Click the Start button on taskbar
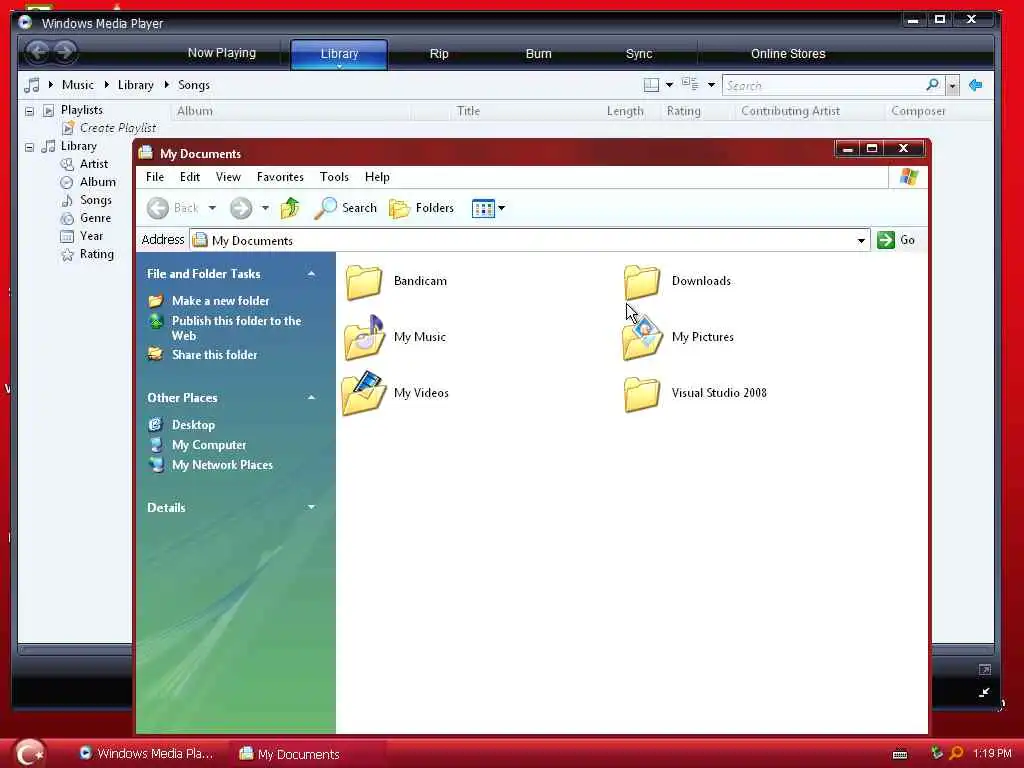Image resolution: width=1024 pixels, height=768 pixels. pyautogui.click(x=29, y=753)
